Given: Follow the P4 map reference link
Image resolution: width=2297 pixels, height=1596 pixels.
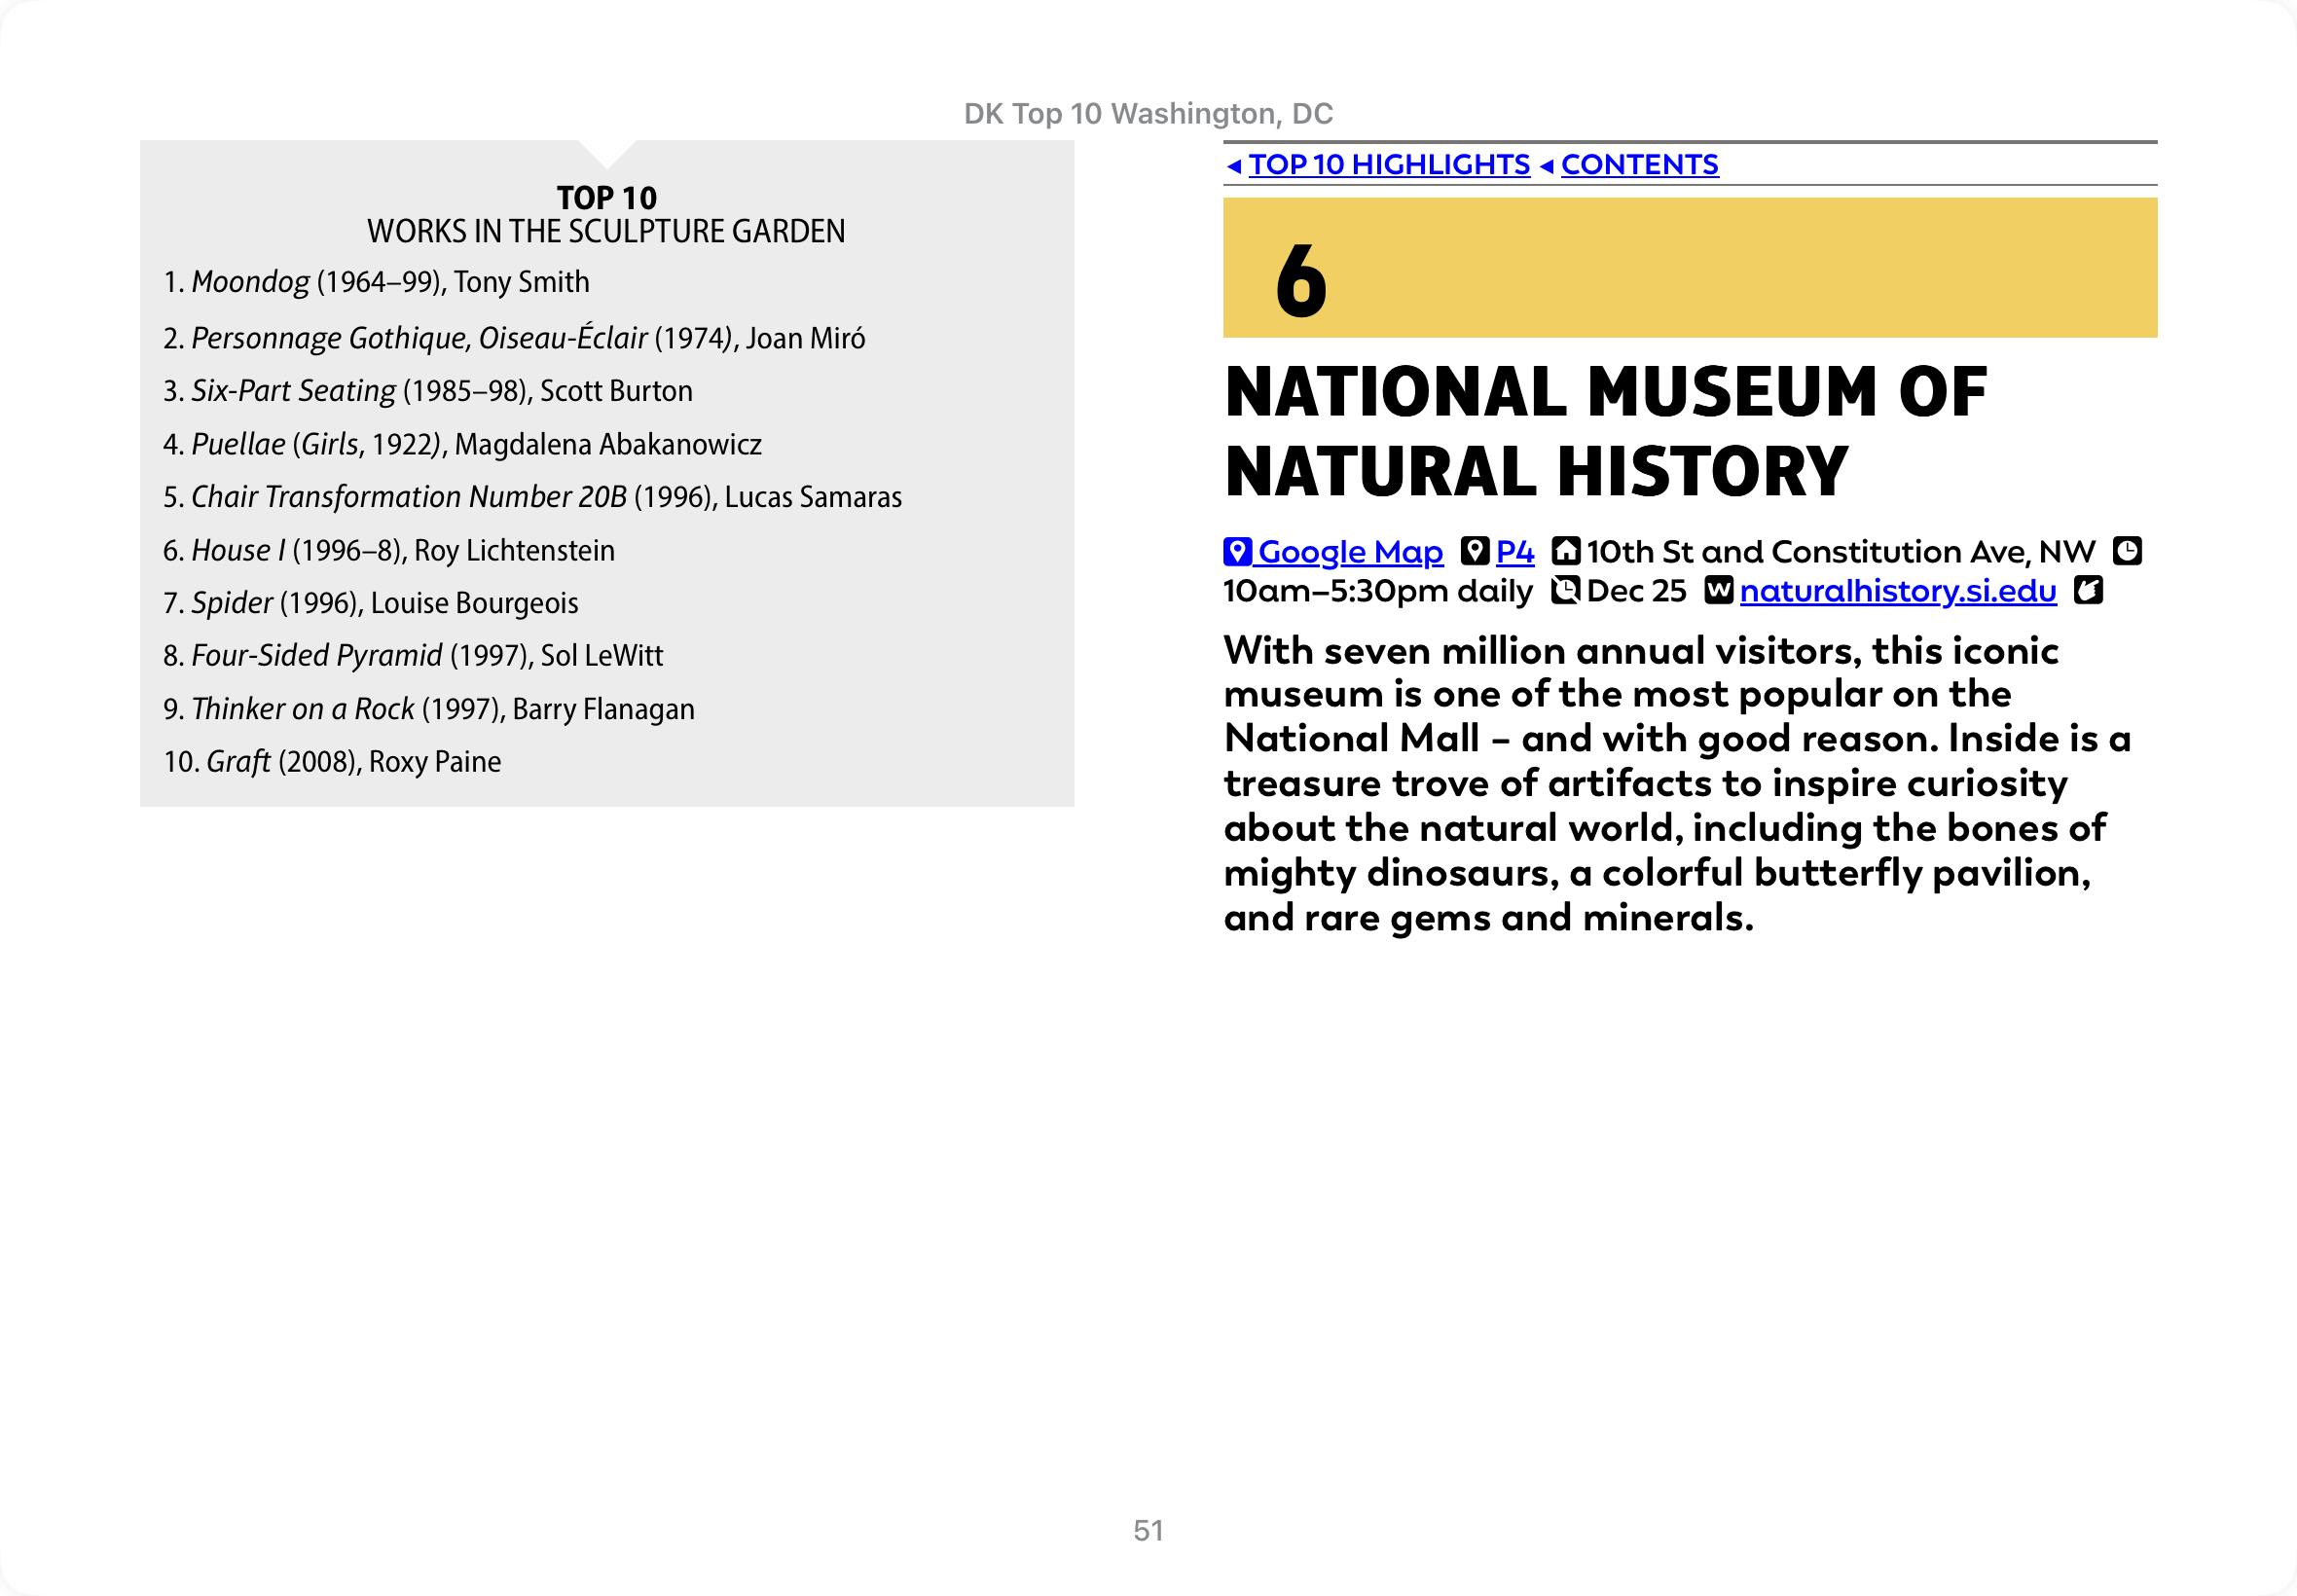Looking at the screenshot, I should coord(1514,552).
